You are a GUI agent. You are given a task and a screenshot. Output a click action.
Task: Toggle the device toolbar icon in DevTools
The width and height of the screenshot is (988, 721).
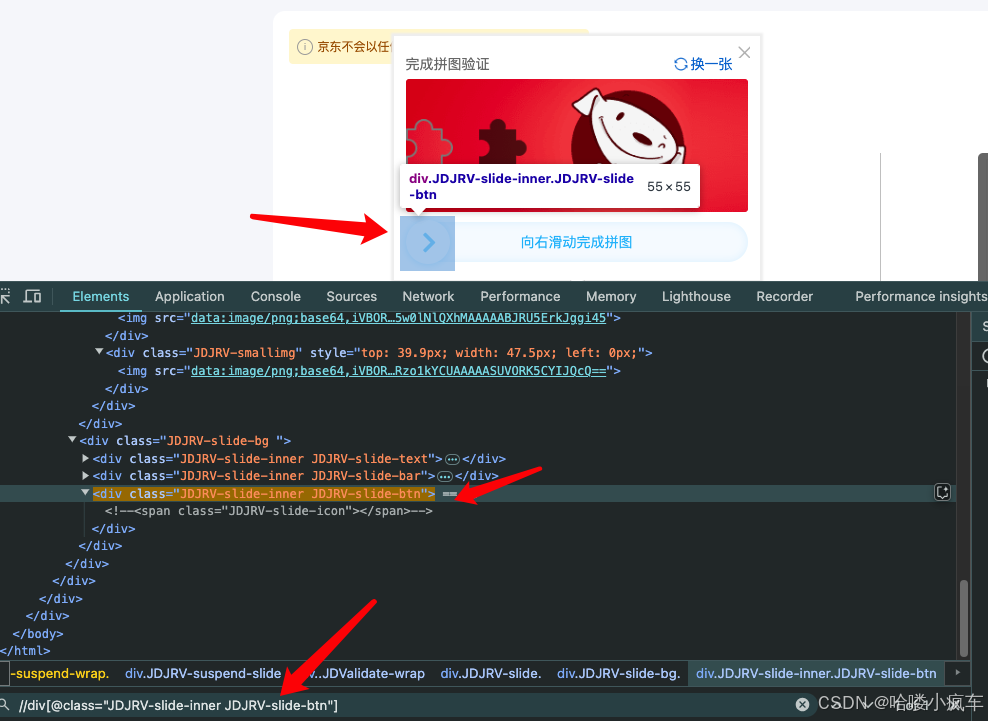(x=32, y=296)
